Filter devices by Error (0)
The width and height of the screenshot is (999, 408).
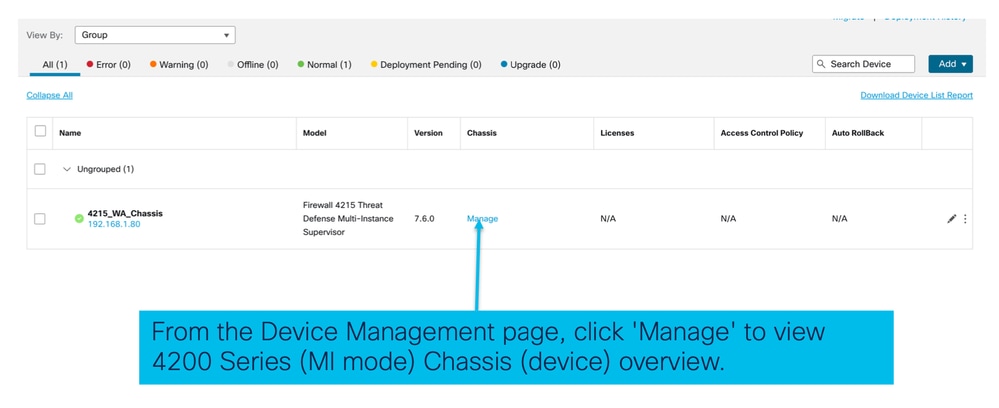tap(108, 64)
